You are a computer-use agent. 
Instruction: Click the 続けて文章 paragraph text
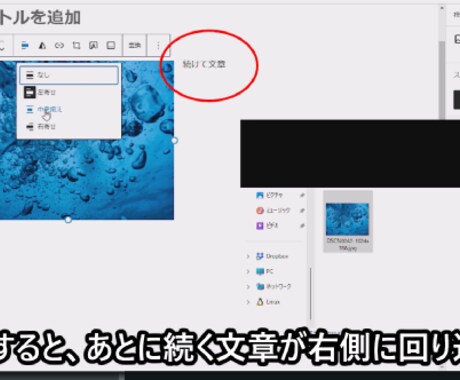204,64
